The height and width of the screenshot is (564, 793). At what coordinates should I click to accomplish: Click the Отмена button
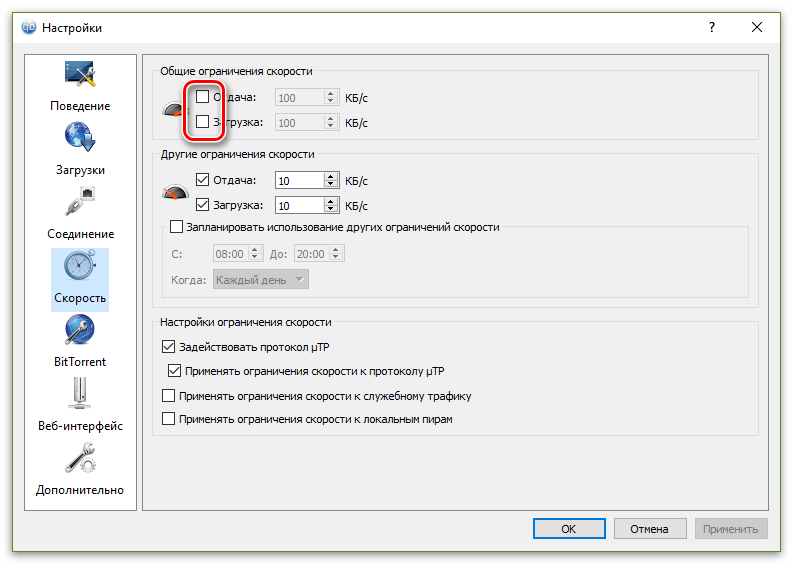[x=650, y=529]
